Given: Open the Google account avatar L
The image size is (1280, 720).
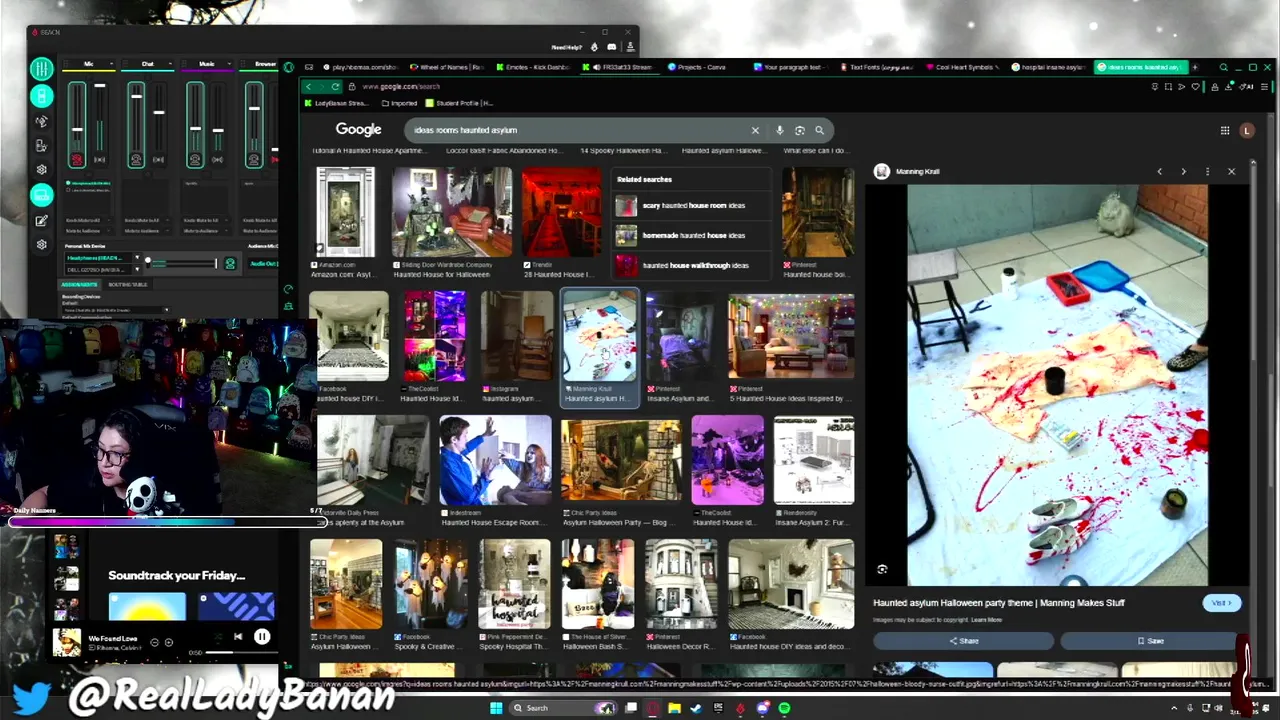Looking at the screenshot, I should pos(1246,130).
